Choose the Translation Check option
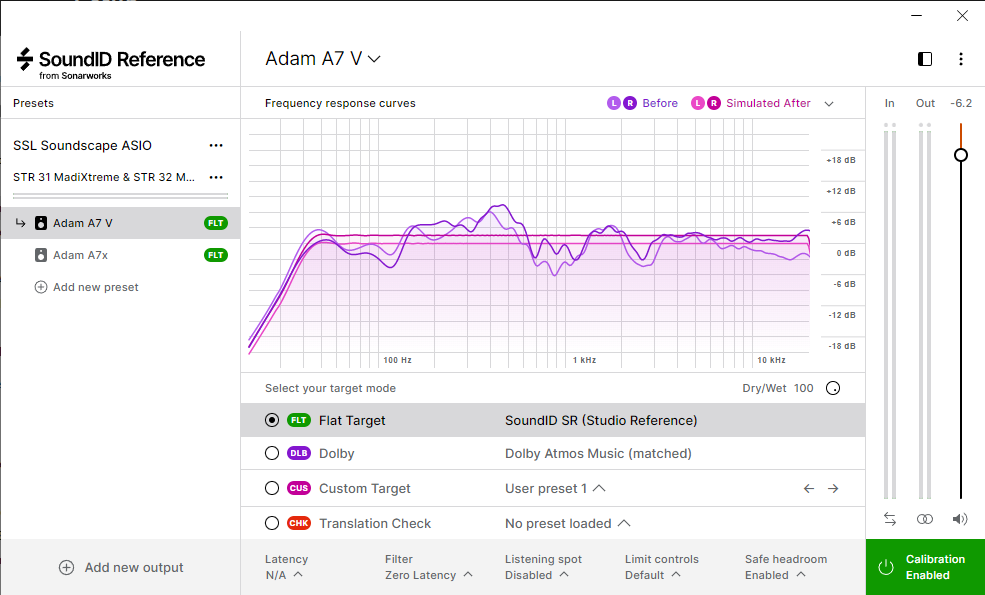Image resolution: width=985 pixels, height=595 pixels. [271, 522]
